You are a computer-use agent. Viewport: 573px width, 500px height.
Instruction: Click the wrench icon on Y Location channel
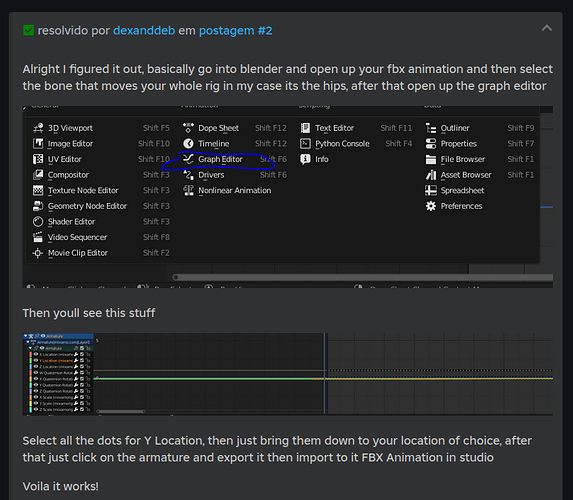[76, 360]
